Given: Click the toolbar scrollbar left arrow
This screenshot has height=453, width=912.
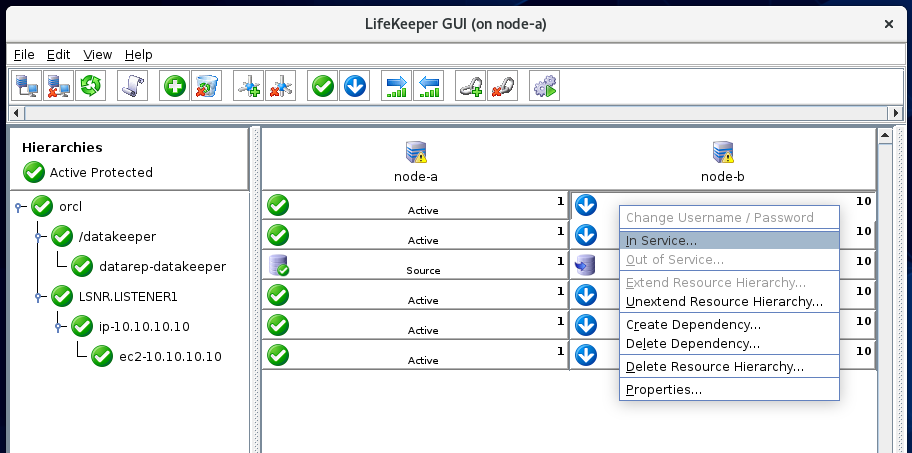Looking at the screenshot, I should click(x=16, y=113).
